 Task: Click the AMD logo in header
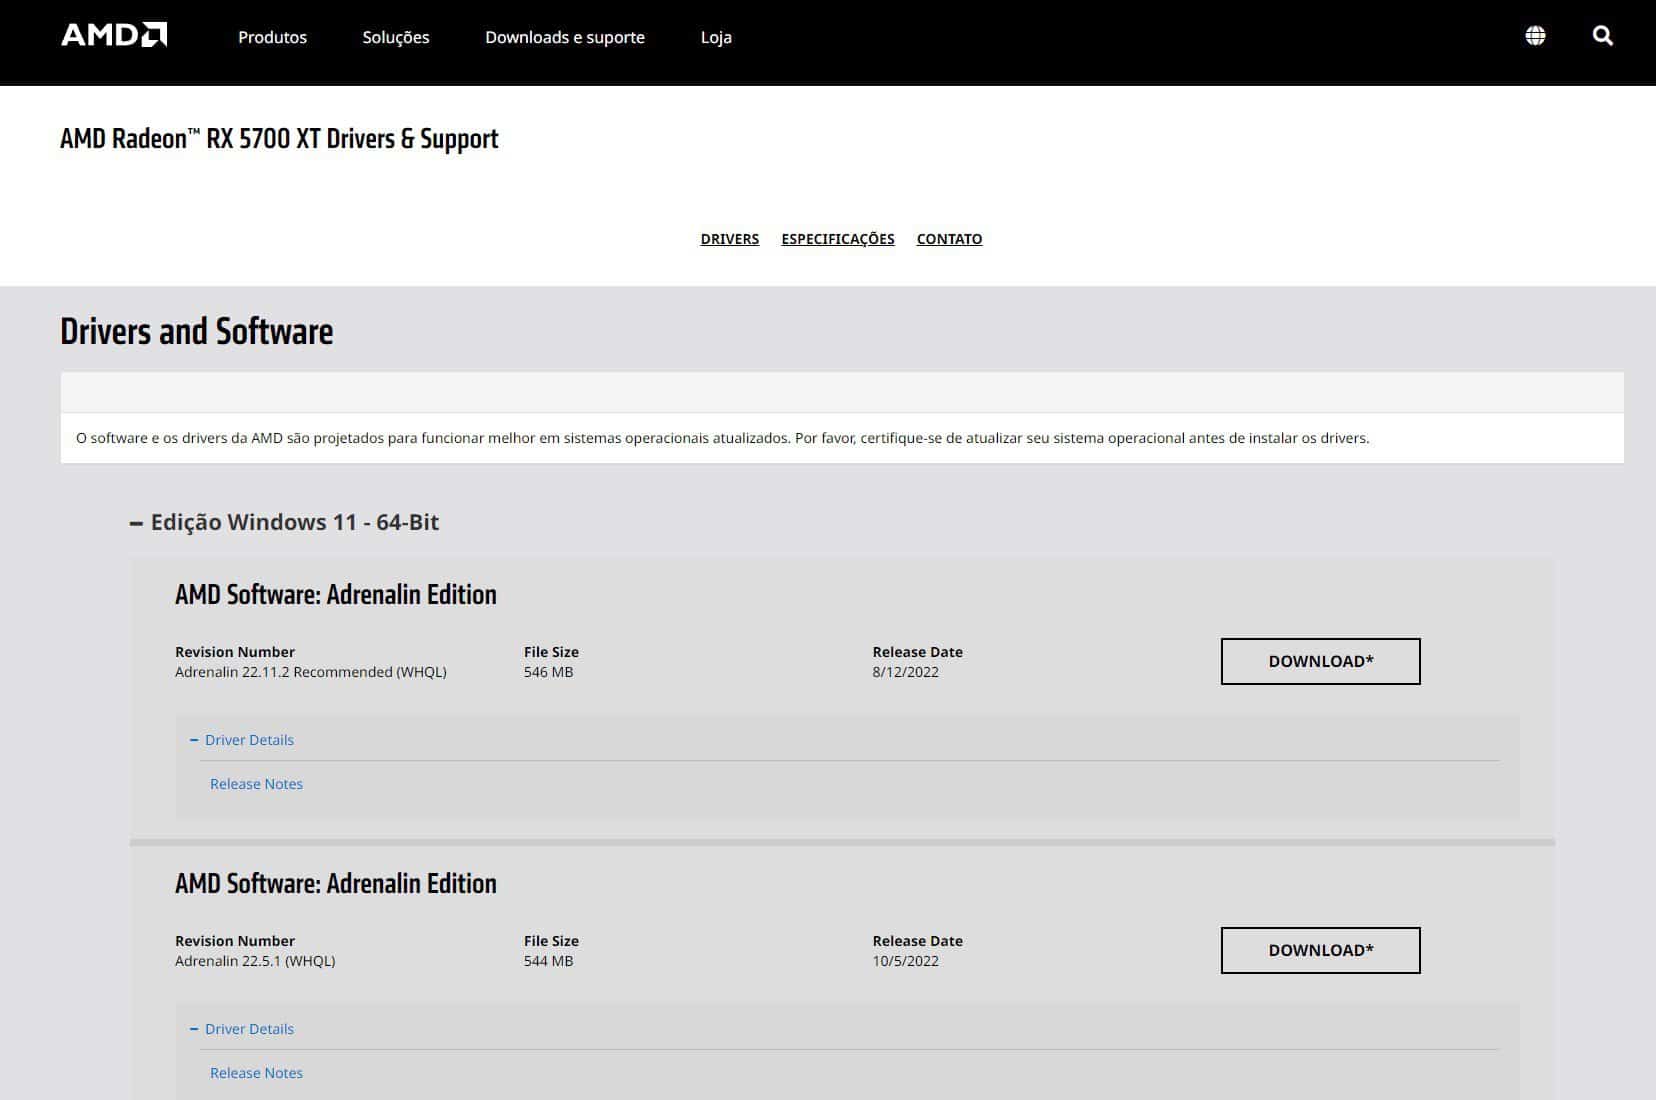114,36
